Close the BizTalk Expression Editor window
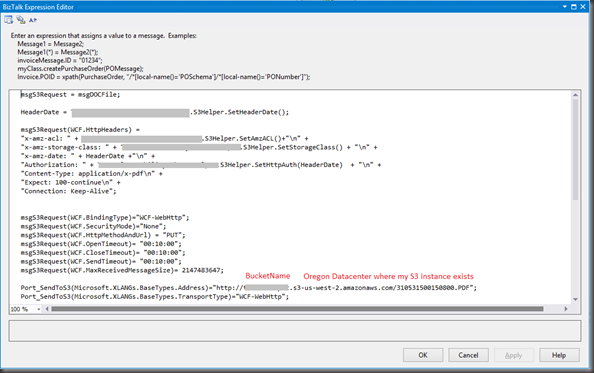 tap(583, 7)
